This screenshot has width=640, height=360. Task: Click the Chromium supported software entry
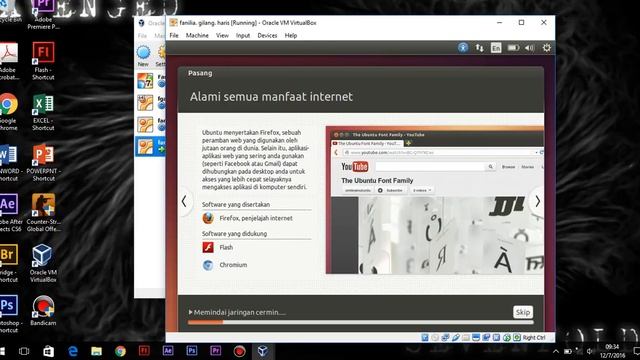tap(225, 265)
